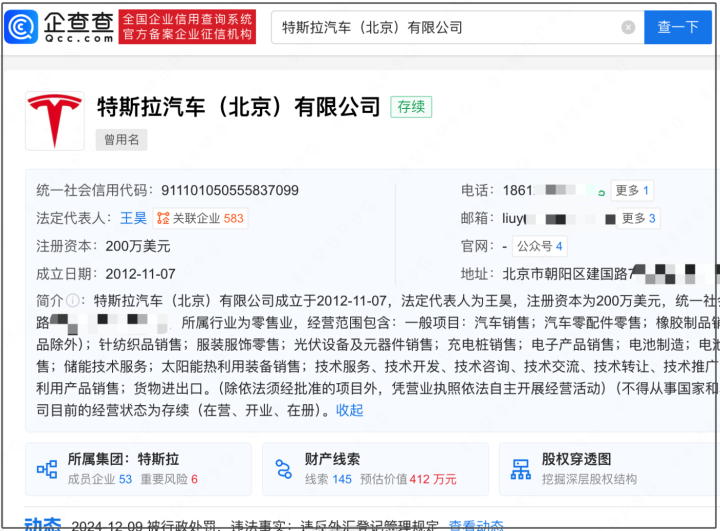Collapse the intro with 收起
Screen dimensions: 720x531
(x=349, y=410)
